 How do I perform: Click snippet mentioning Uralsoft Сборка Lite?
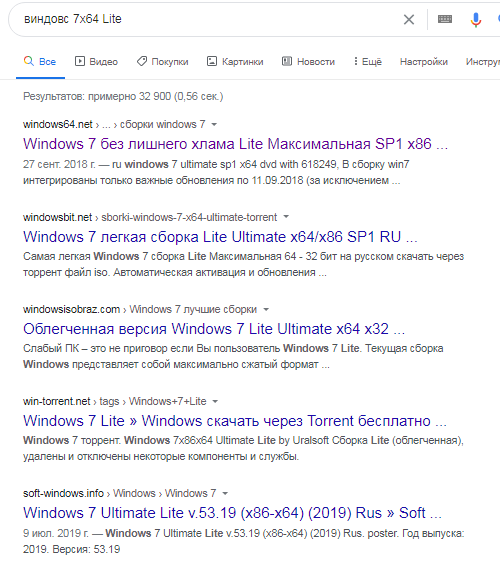click(x=243, y=448)
